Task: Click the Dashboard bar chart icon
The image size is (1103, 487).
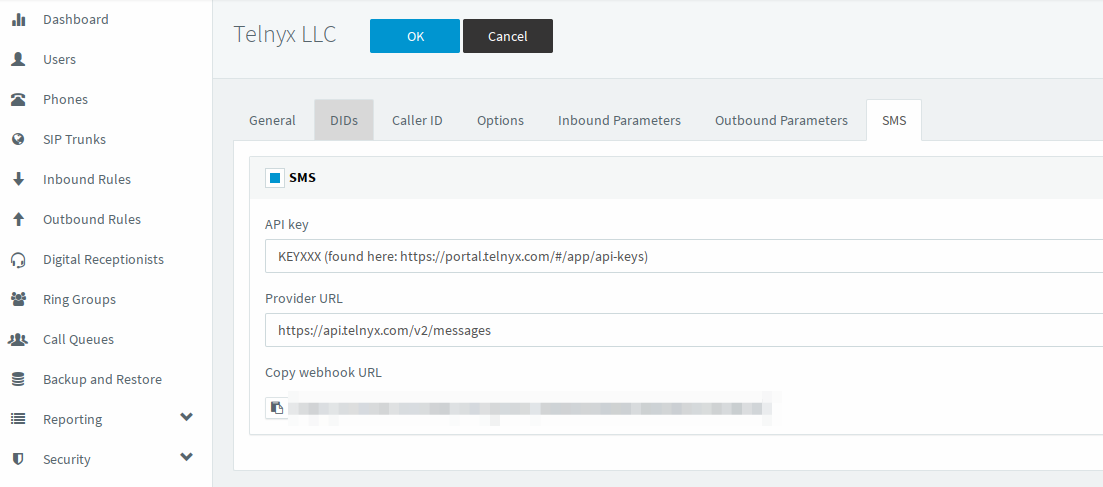Action: 18,20
